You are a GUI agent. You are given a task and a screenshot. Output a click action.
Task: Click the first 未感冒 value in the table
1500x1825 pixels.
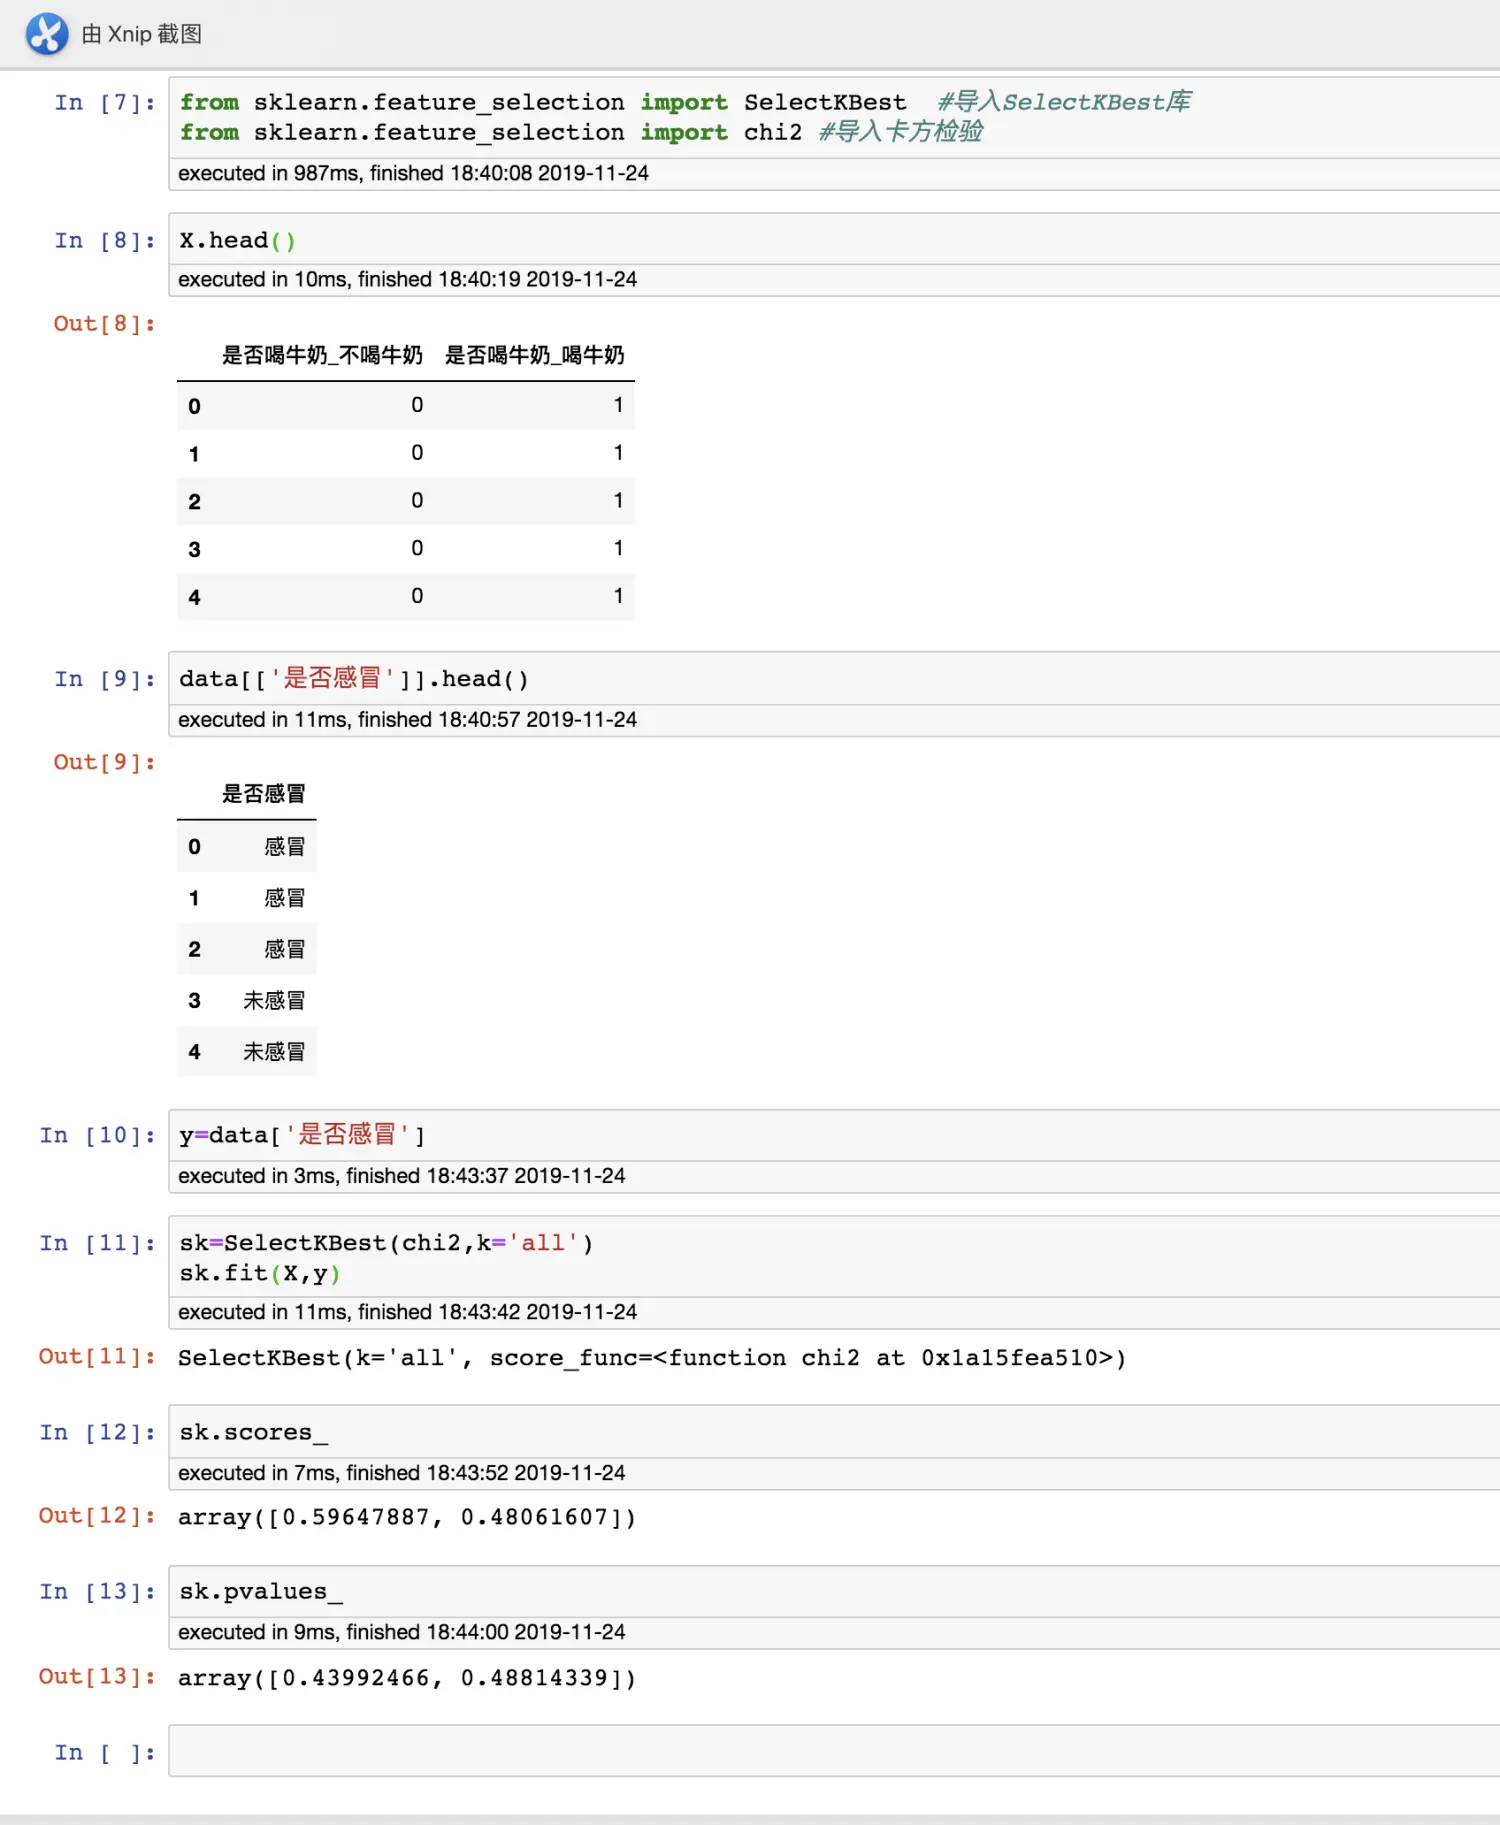(x=273, y=1001)
